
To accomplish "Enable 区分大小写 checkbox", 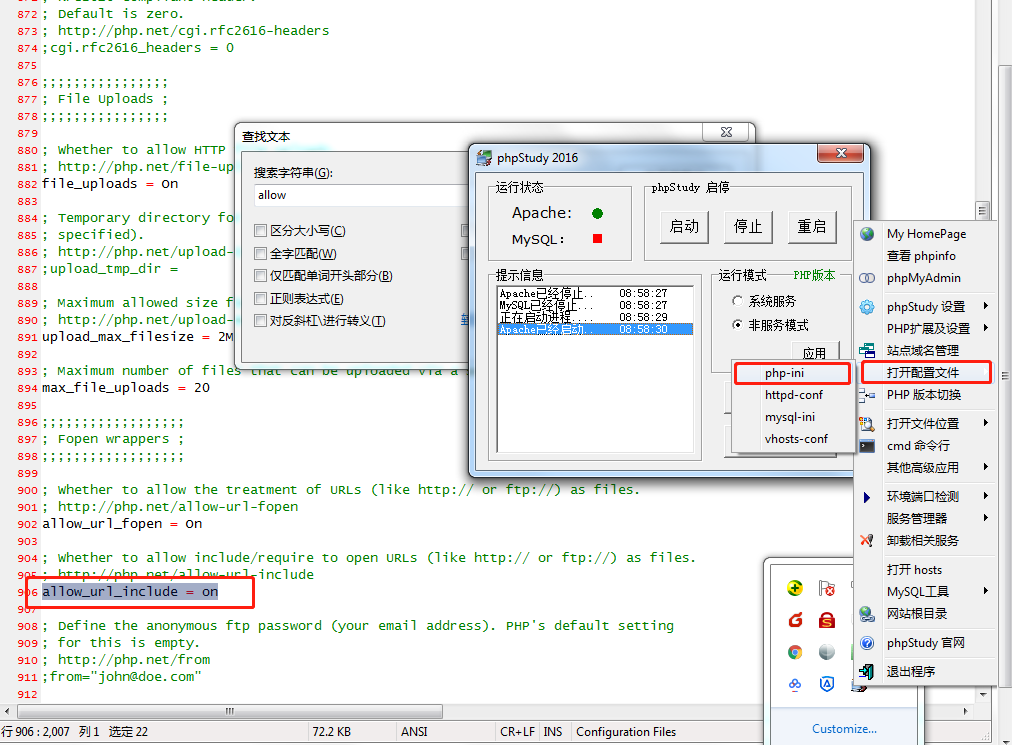I will click(260, 230).
